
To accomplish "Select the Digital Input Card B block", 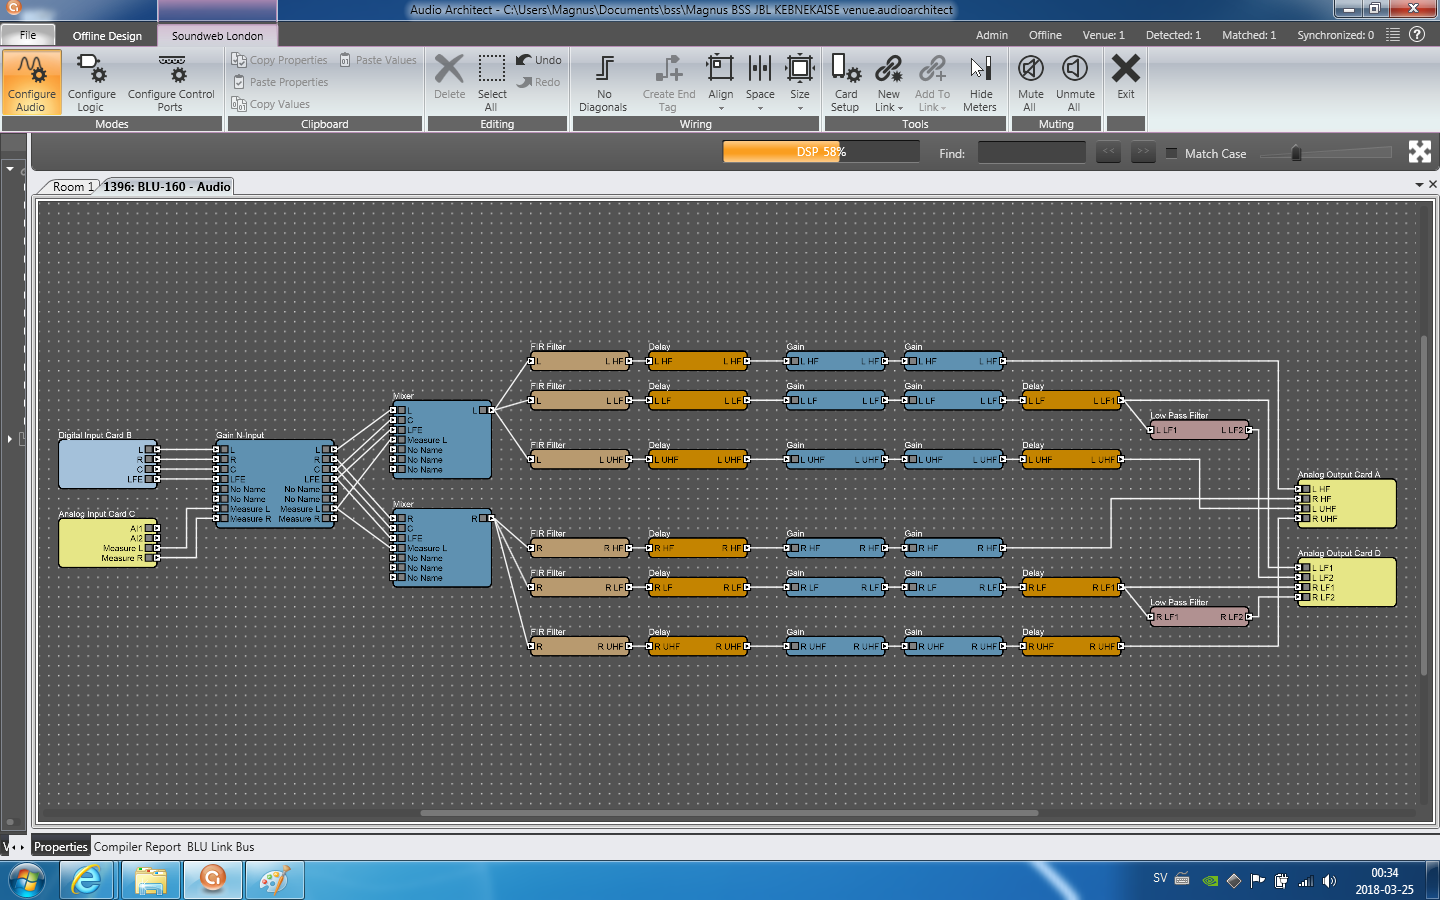I will [108, 464].
